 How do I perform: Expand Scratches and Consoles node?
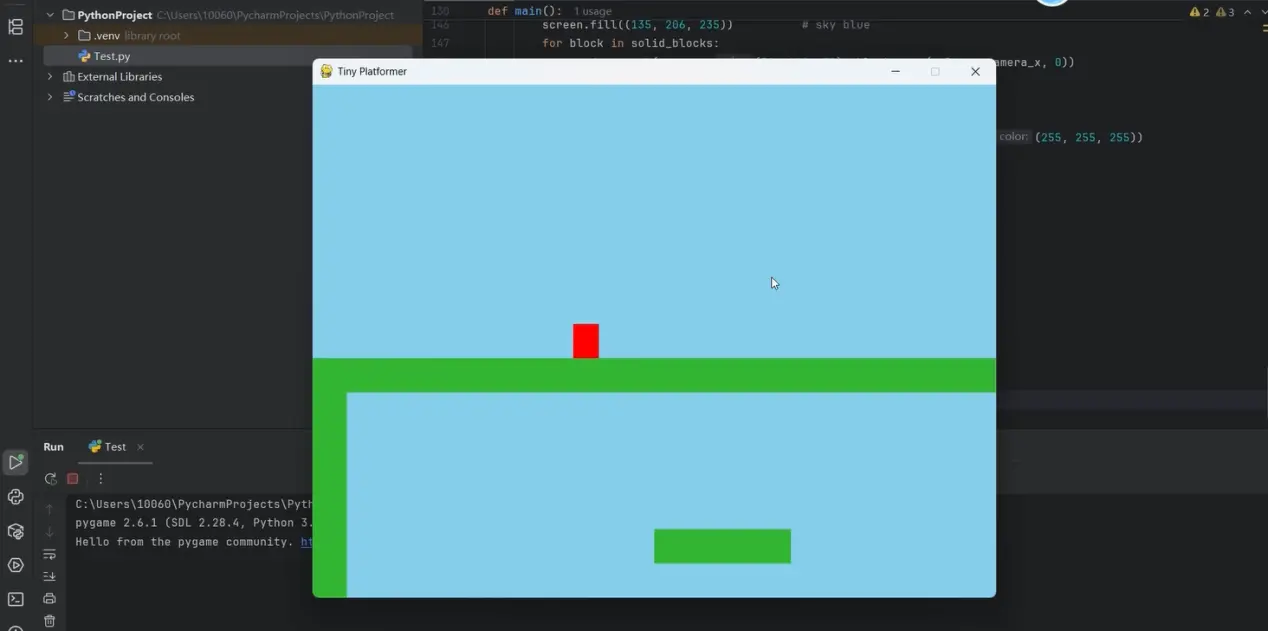(x=50, y=97)
